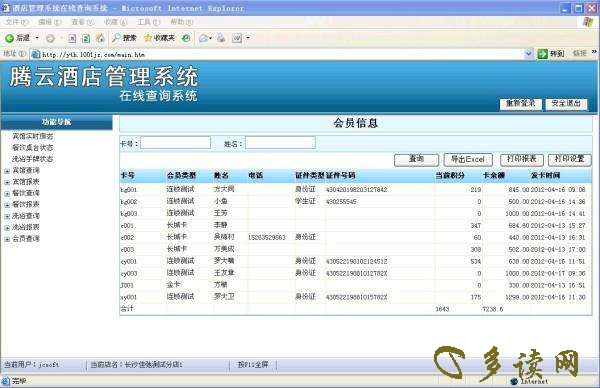Click the 卡余额 column header
This screenshot has height=388, width=600.
coord(494,176)
